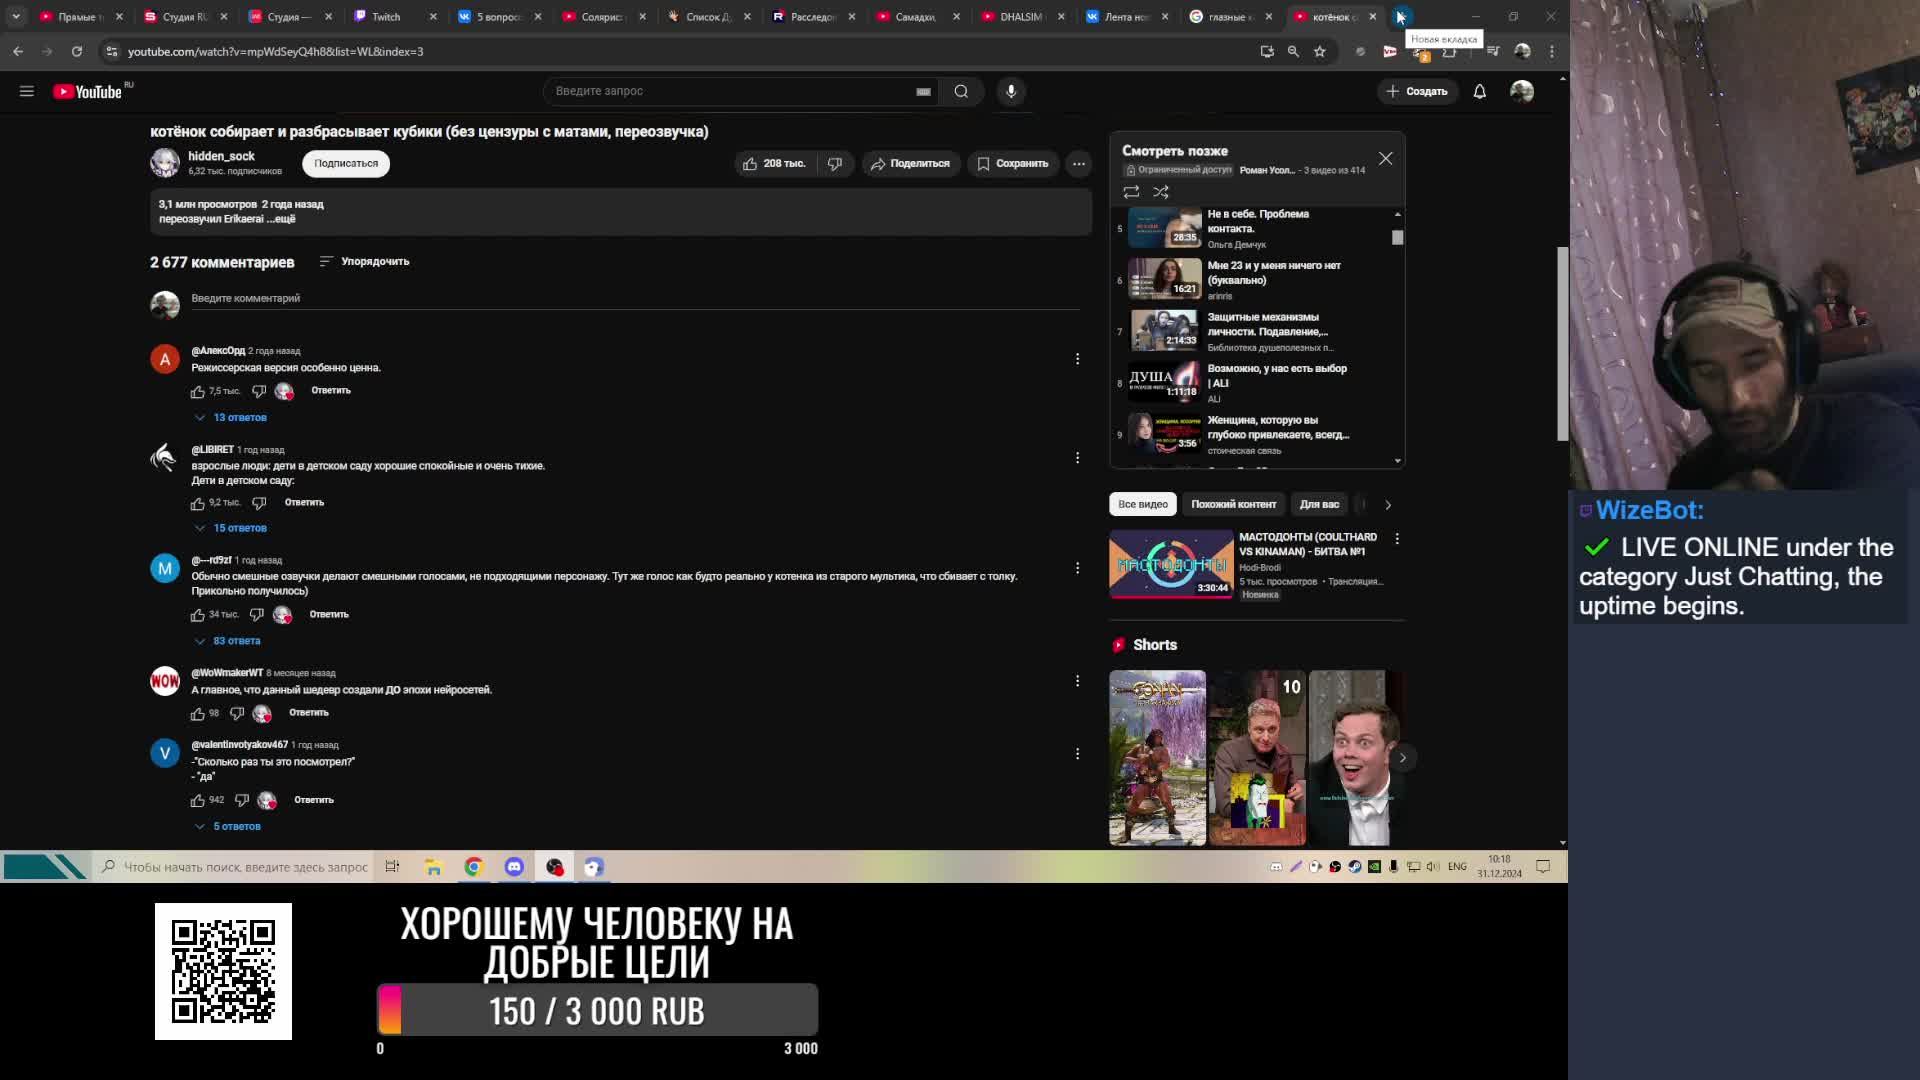The image size is (1920, 1080).
Task: Like the comment by @АлексОрд
Action: tap(198, 391)
